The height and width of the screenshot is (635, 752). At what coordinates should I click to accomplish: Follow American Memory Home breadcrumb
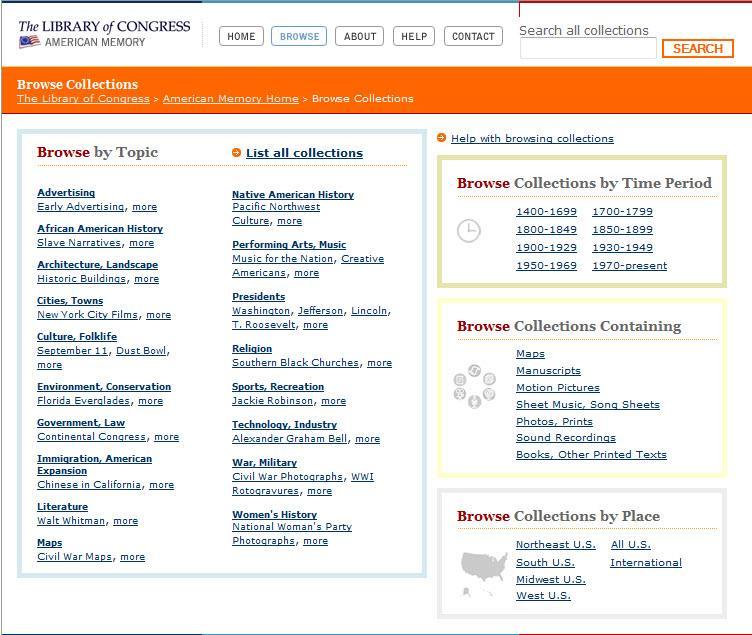231,98
